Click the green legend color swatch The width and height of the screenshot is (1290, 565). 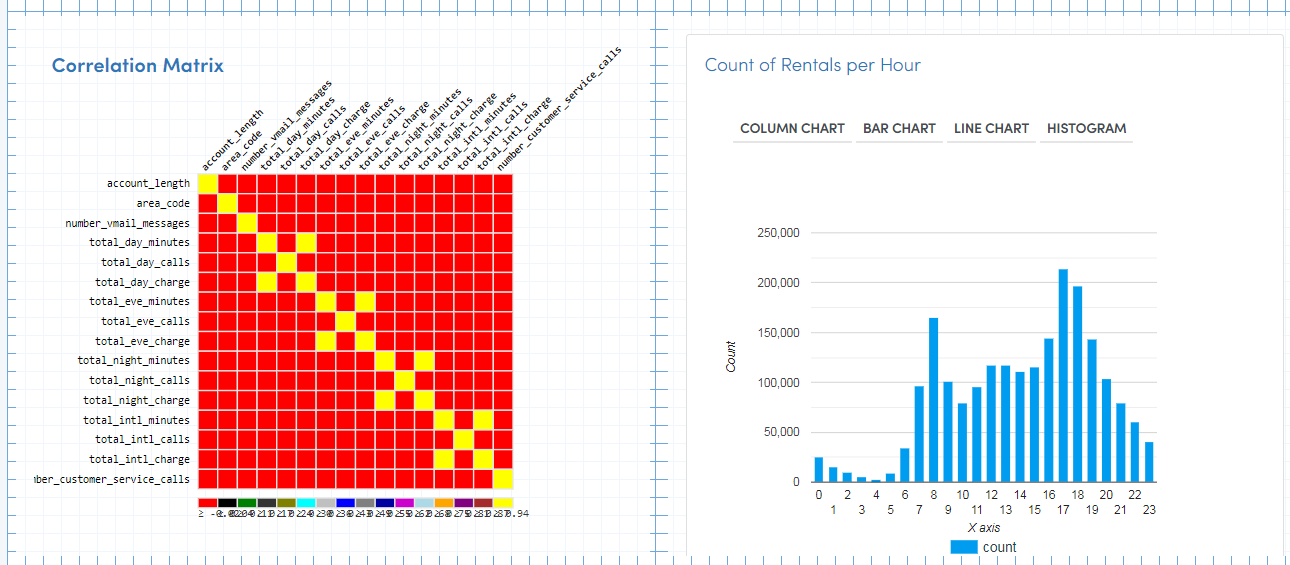(247, 503)
